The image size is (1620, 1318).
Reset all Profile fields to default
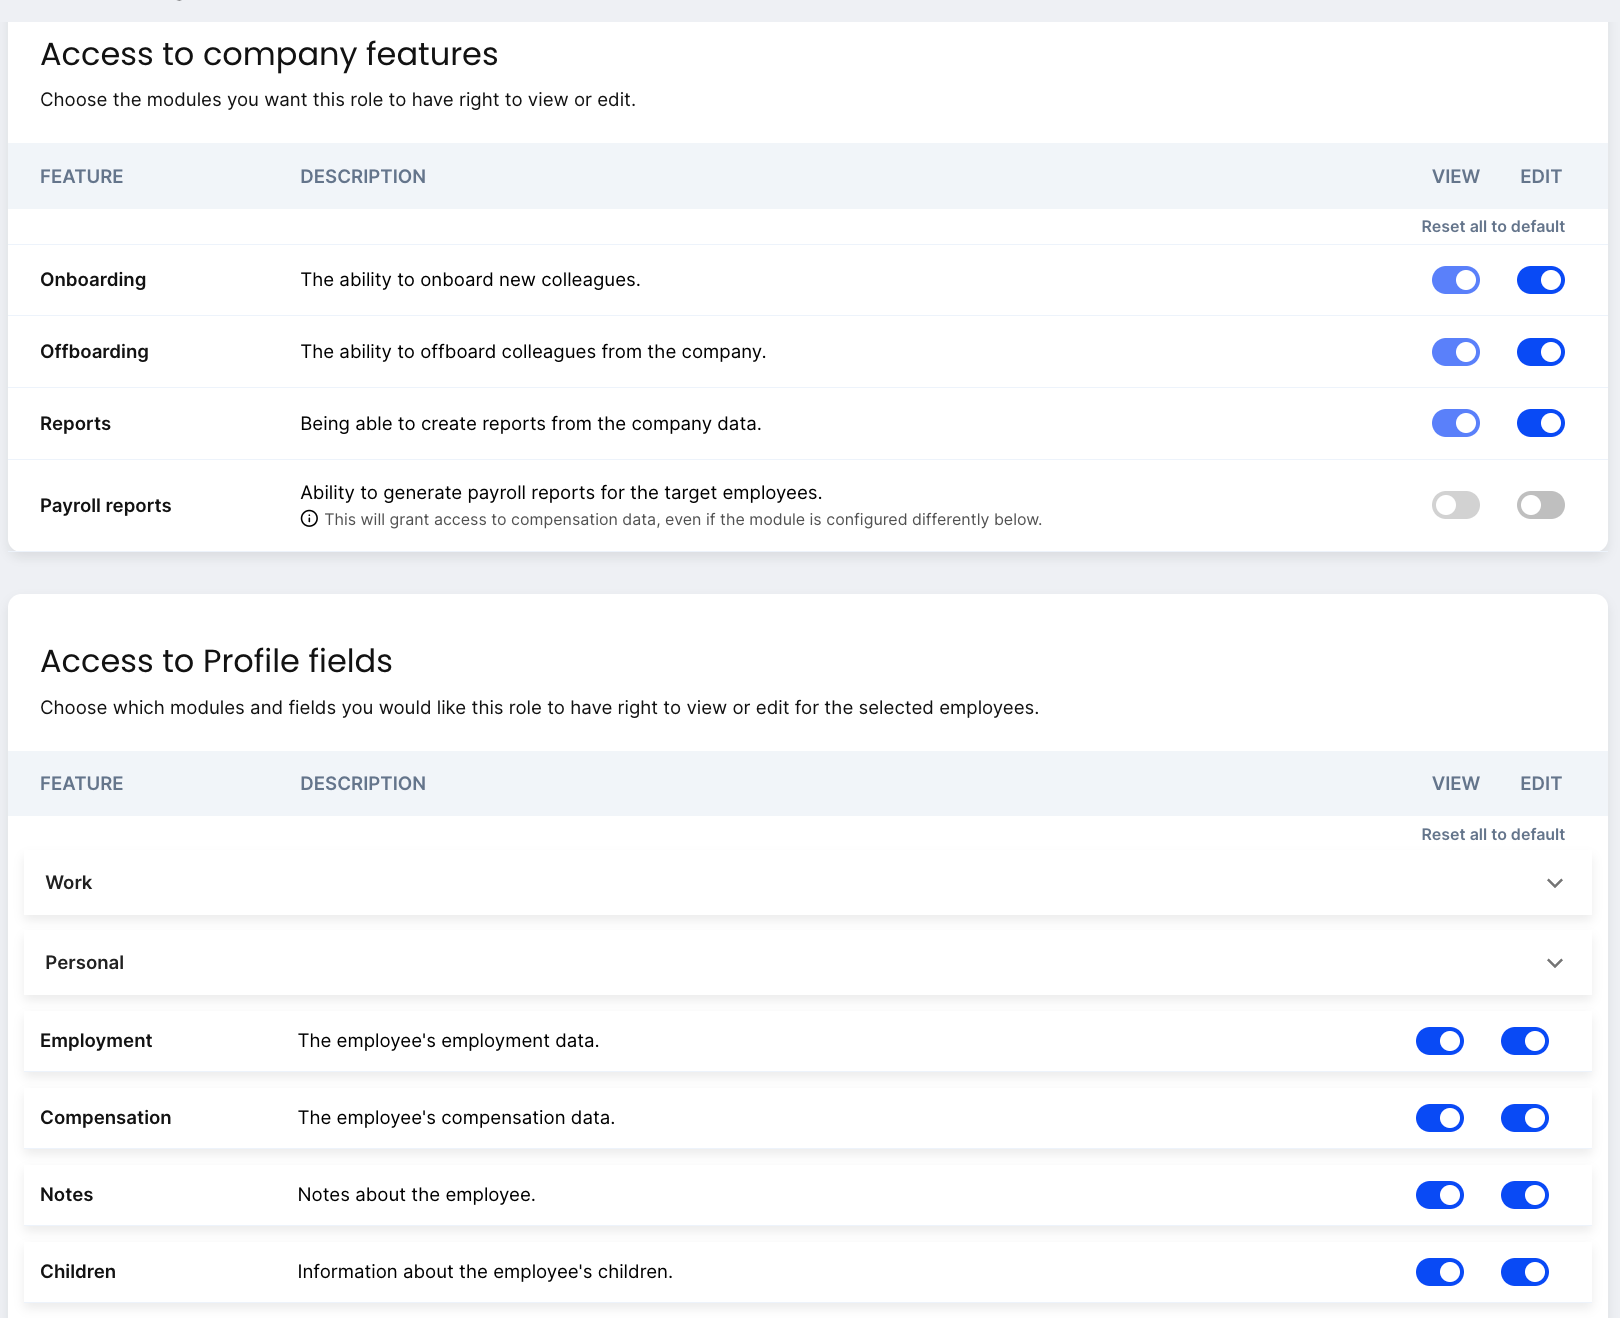point(1492,834)
